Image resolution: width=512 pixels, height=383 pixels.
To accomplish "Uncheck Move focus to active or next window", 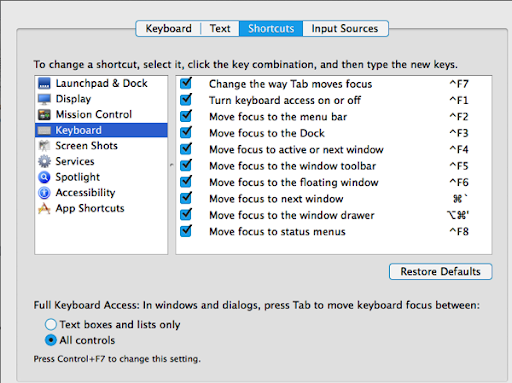I will [x=186, y=149].
